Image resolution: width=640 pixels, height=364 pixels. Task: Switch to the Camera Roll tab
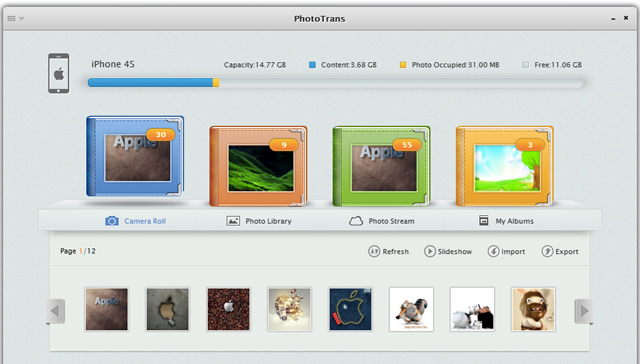pyautogui.click(x=136, y=221)
